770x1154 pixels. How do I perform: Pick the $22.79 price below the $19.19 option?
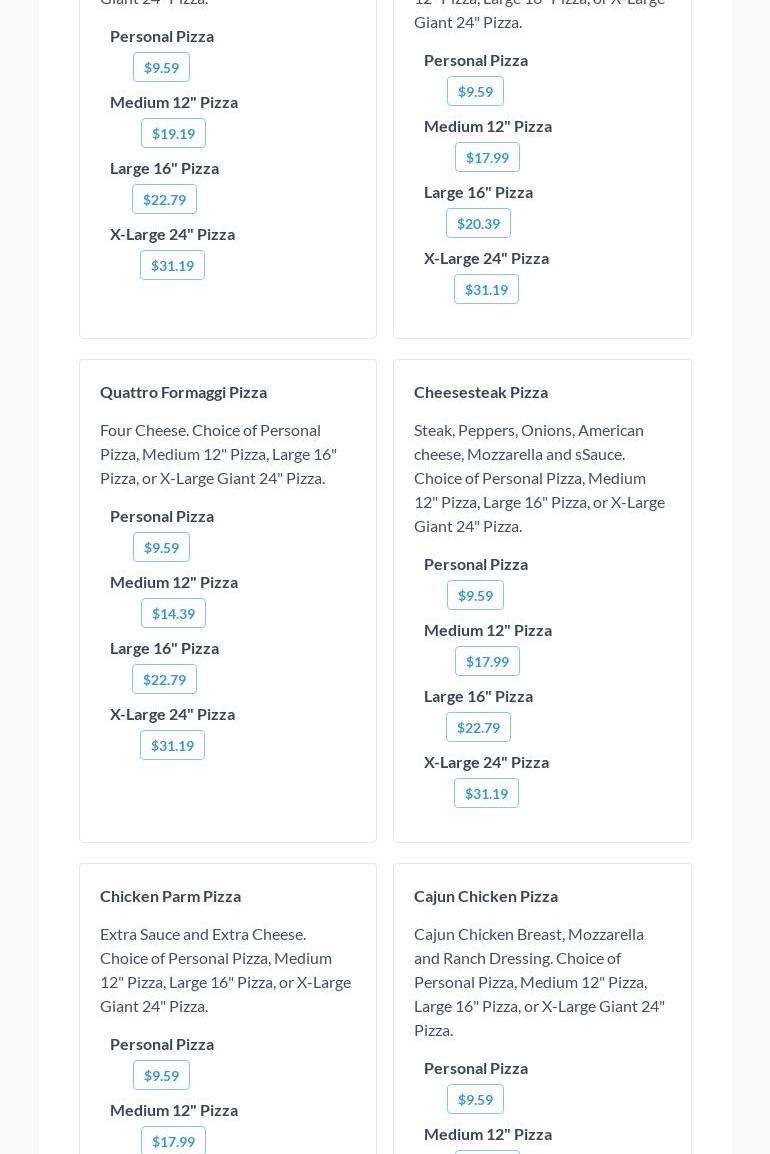164,199
